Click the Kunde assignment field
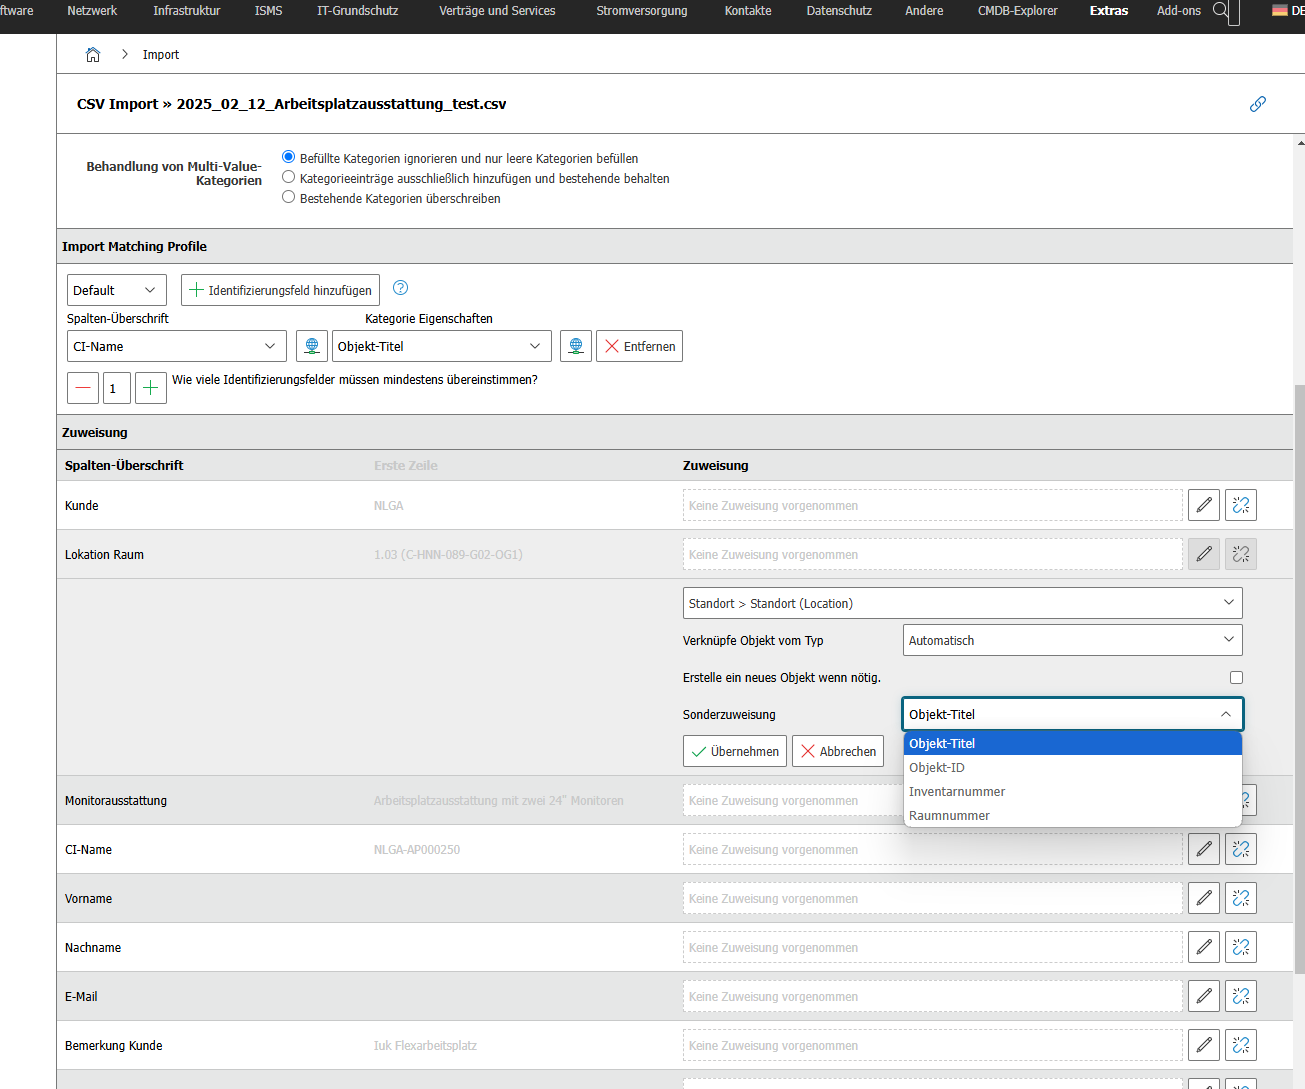 (933, 505)
